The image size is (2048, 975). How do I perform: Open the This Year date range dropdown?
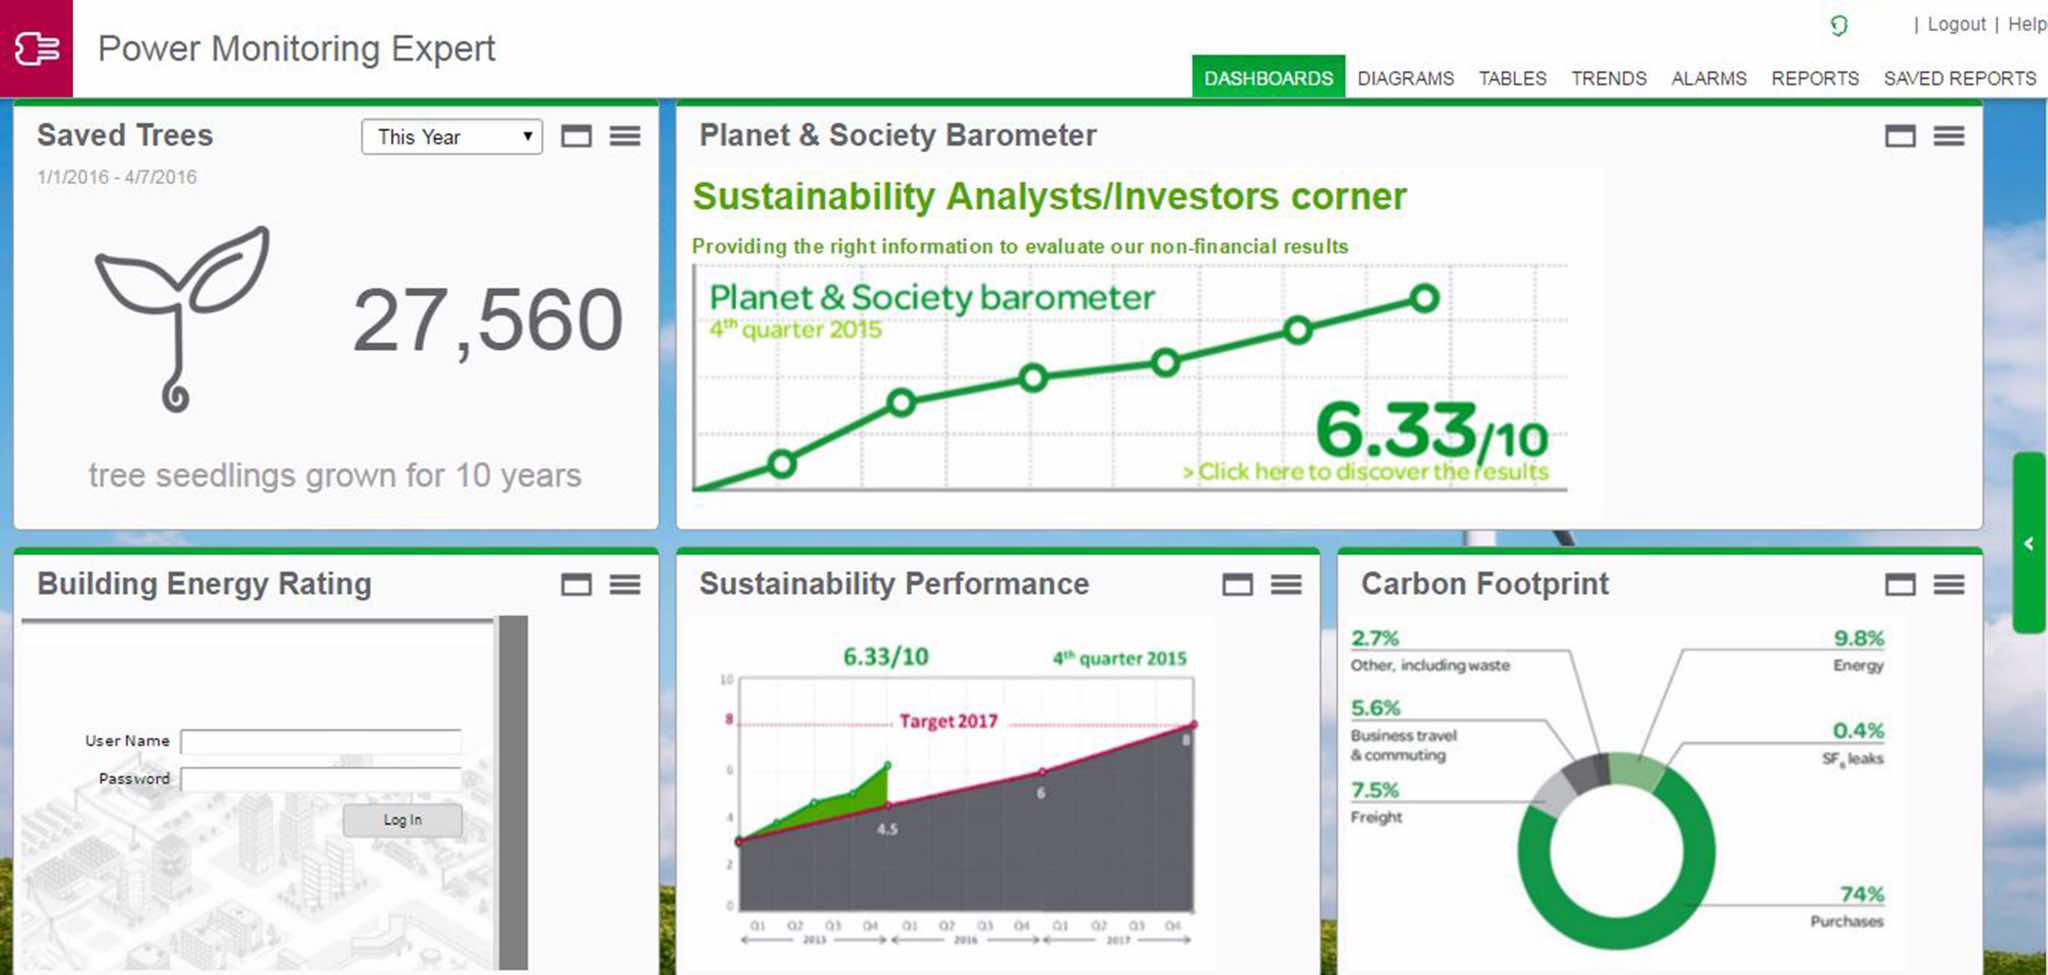pos(452,137)
